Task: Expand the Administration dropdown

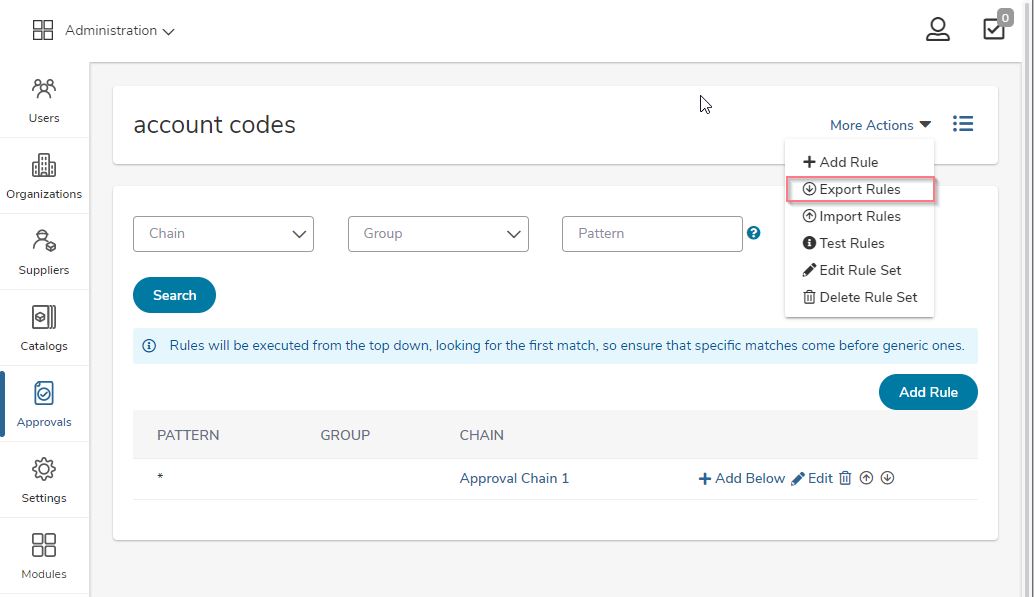Action: pos(119,30)
